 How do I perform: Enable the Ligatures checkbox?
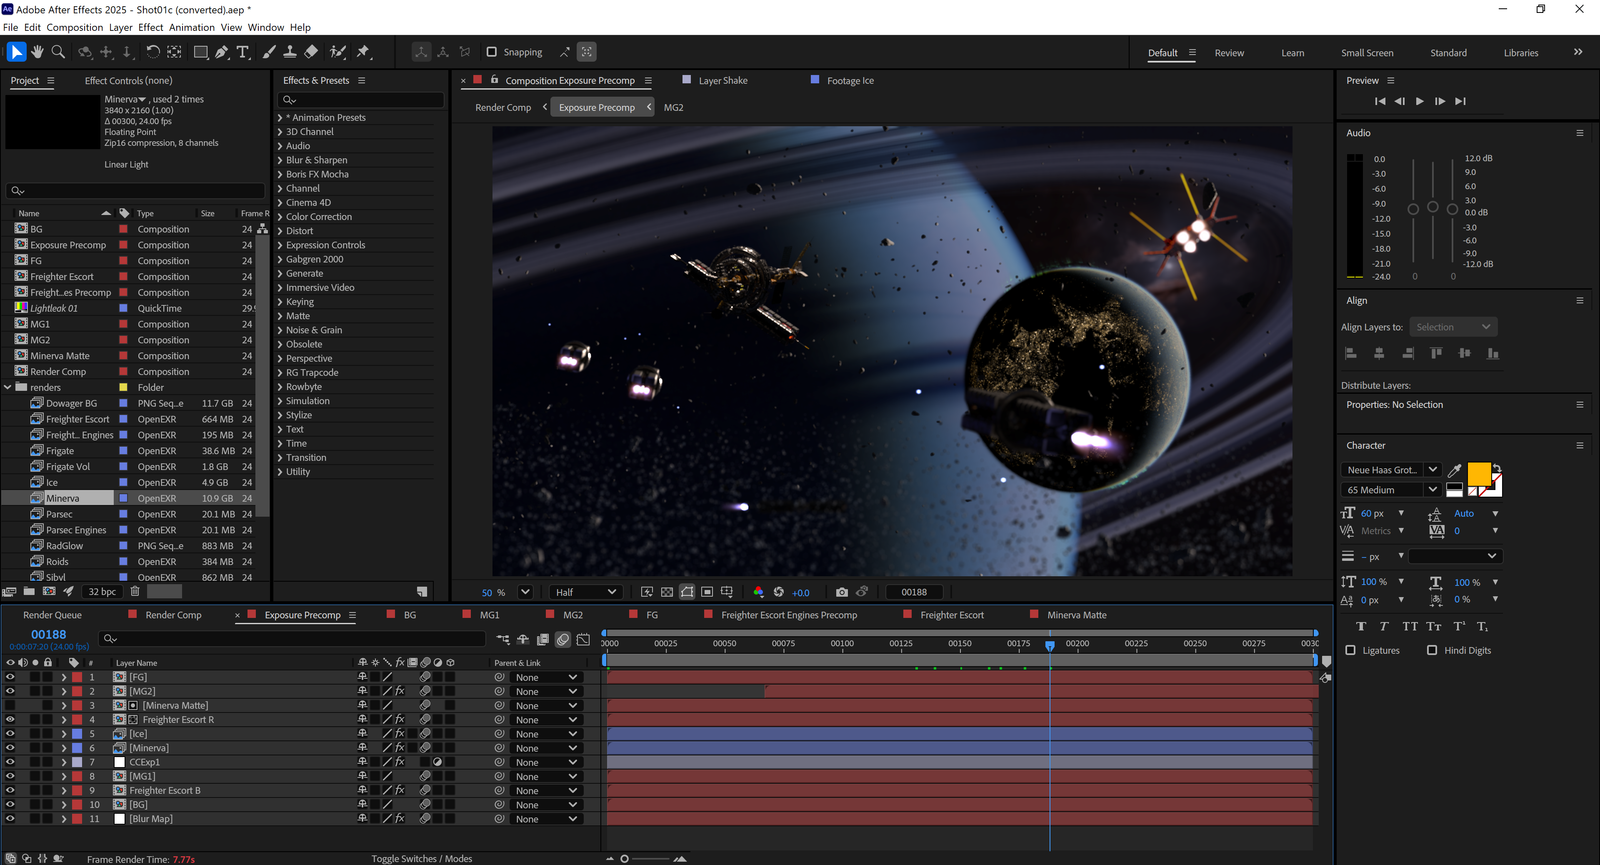[x=1350, y=650]
